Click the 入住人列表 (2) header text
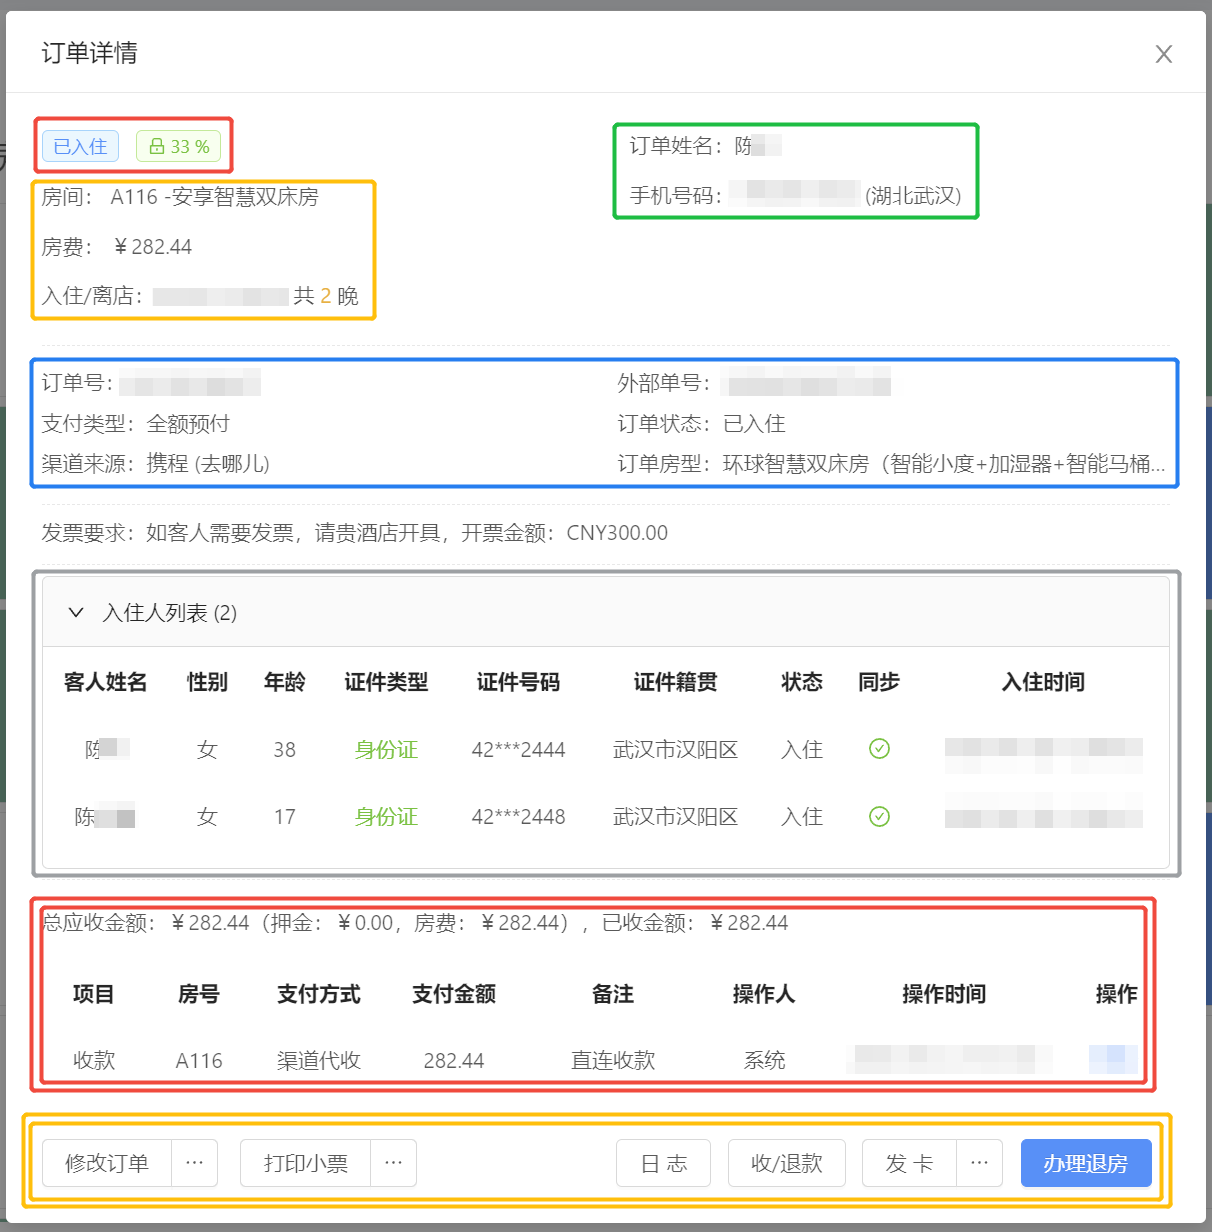Image resolution: width=1212 pixels, height=1232 pixels. point(170,613)
